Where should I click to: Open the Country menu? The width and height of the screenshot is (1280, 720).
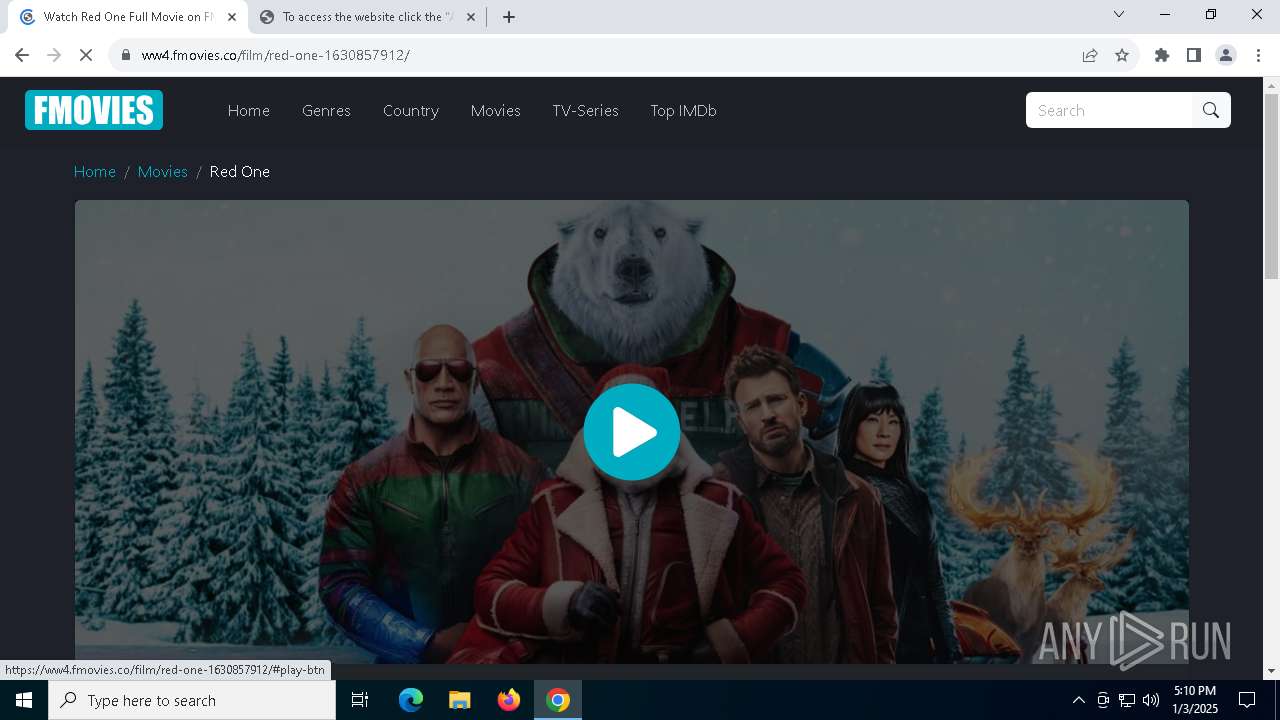tap(411, 111)
